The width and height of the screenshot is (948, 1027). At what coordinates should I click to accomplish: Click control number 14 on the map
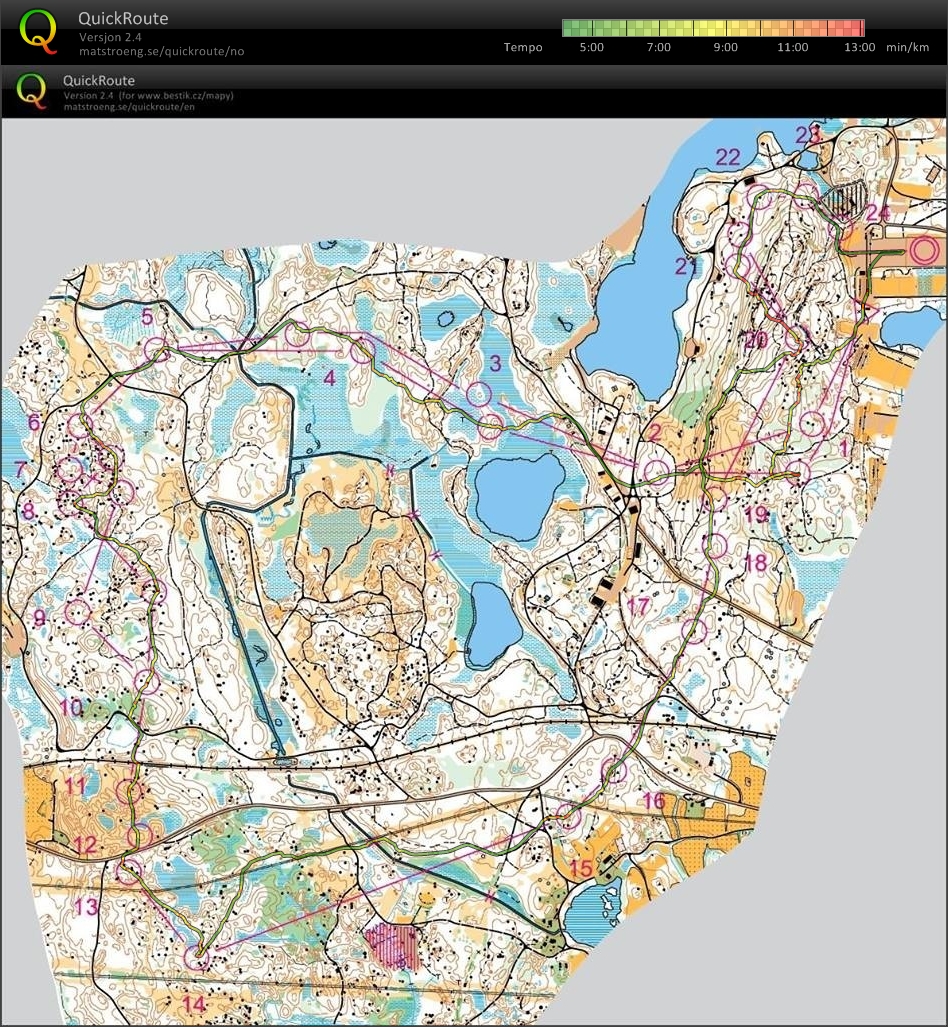coord(193,1004)
